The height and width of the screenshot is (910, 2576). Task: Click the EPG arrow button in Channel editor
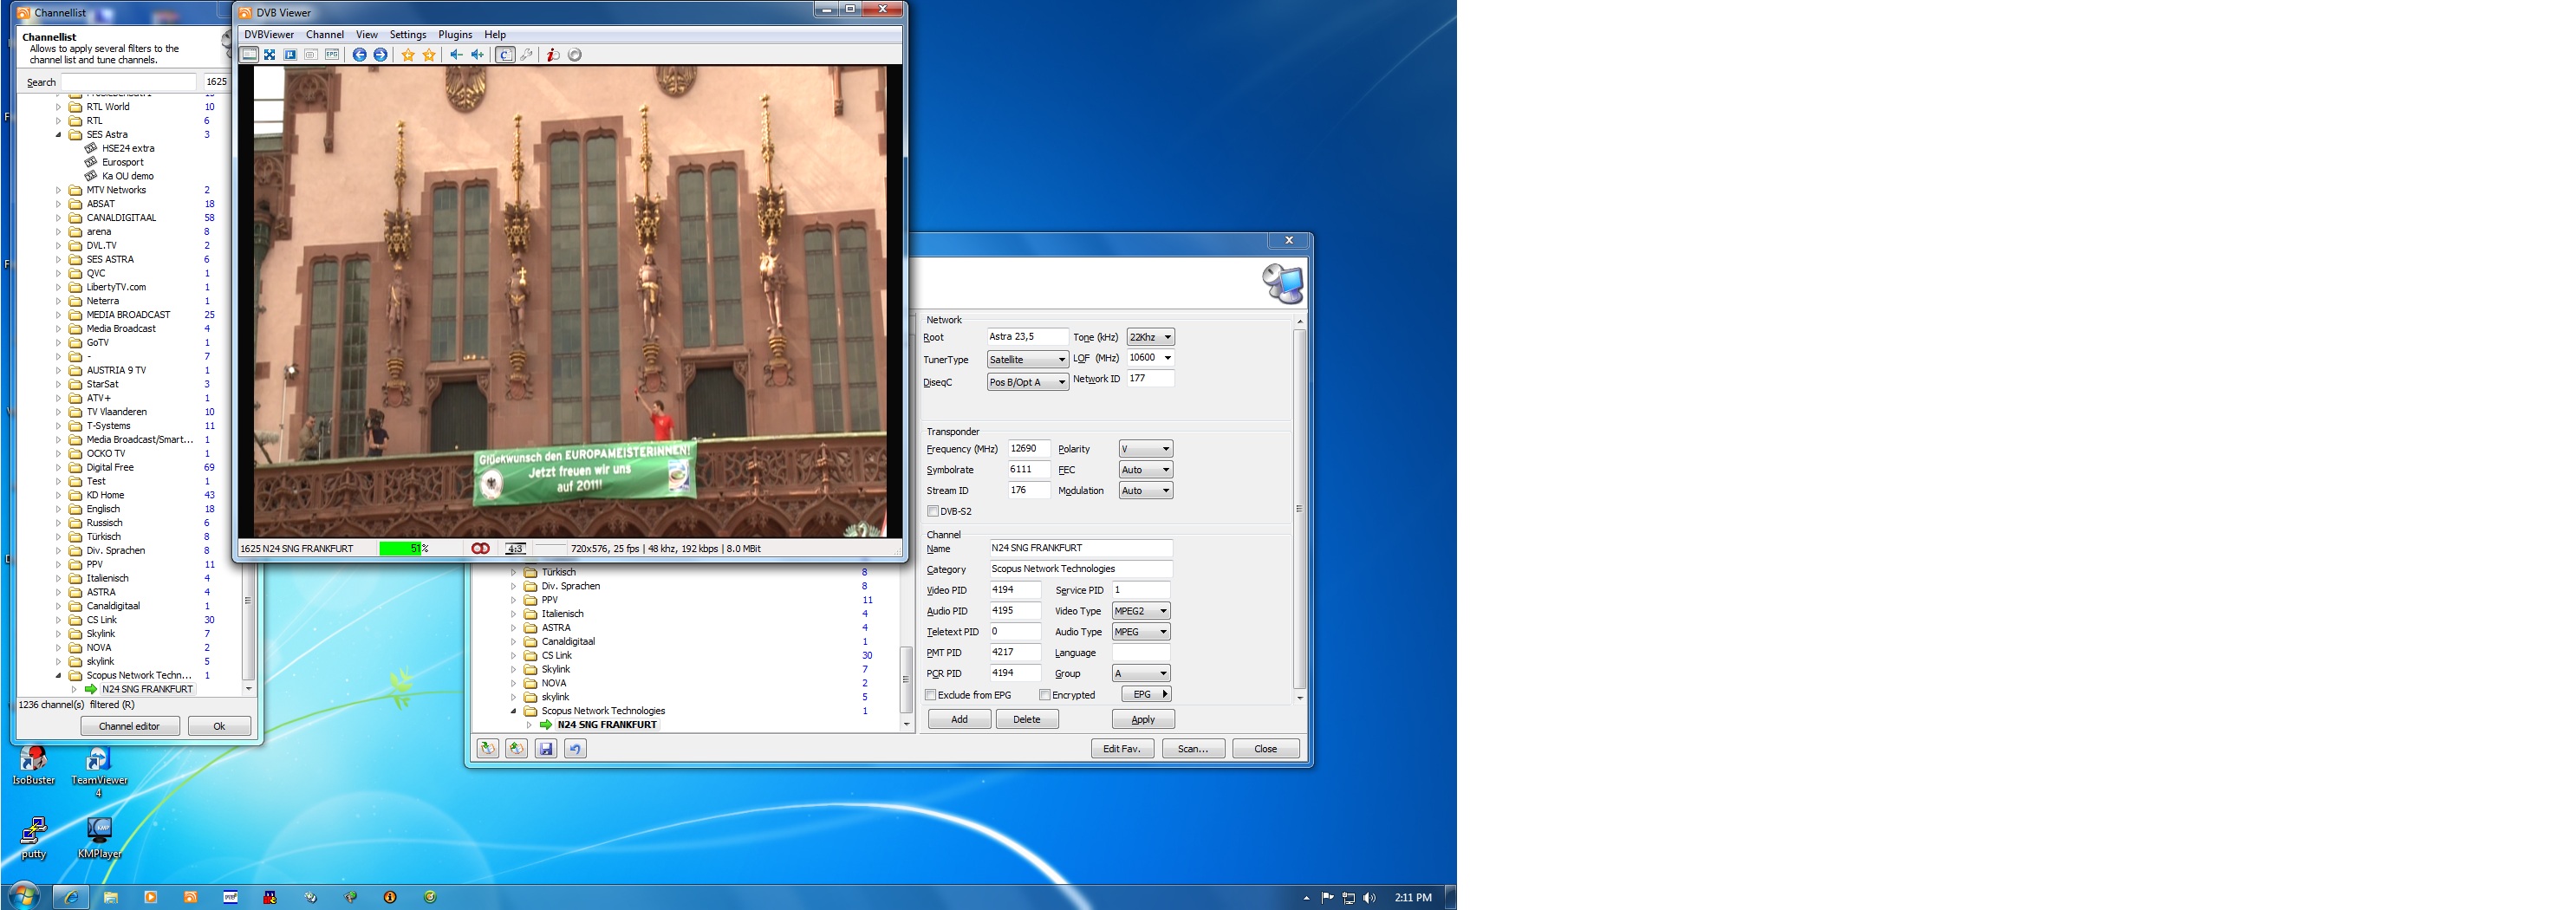(1146, 695)
